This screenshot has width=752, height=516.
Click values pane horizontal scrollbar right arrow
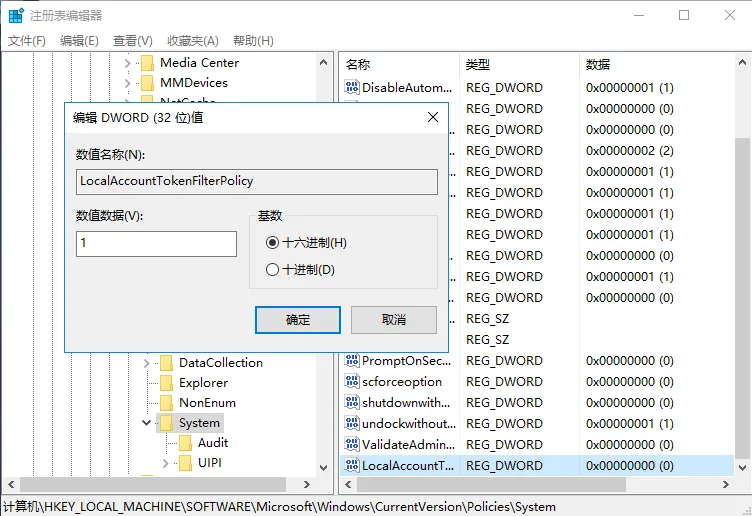(x=726, y=484)
